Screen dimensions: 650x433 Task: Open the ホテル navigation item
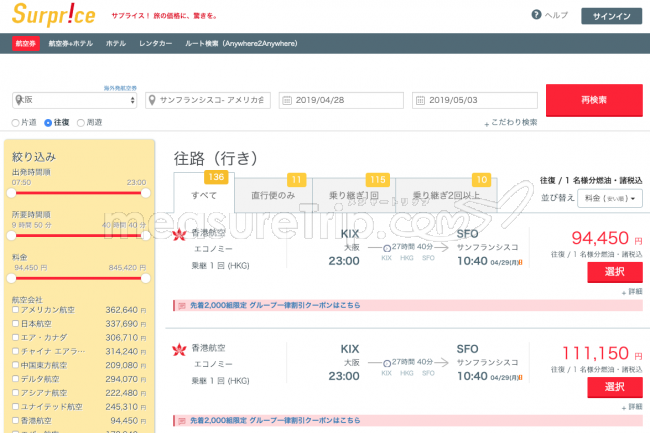coord(116,44)
